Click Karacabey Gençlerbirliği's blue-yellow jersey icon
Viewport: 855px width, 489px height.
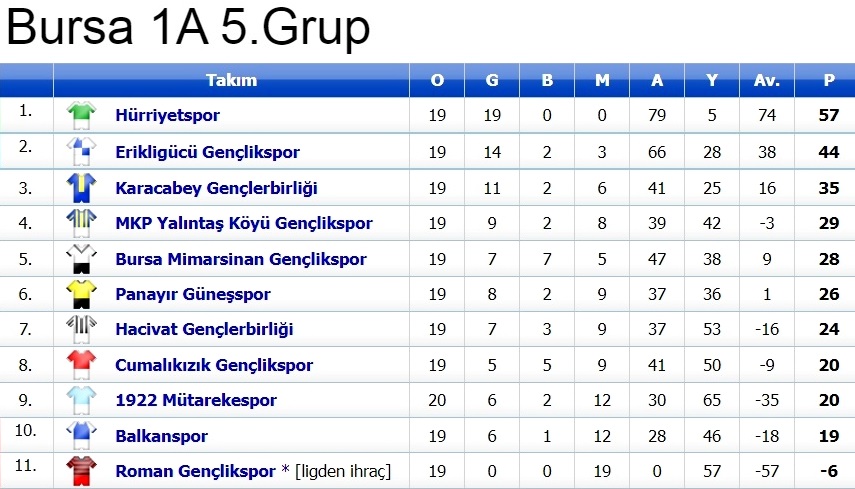pyautogui.click(x=80, y=188)
